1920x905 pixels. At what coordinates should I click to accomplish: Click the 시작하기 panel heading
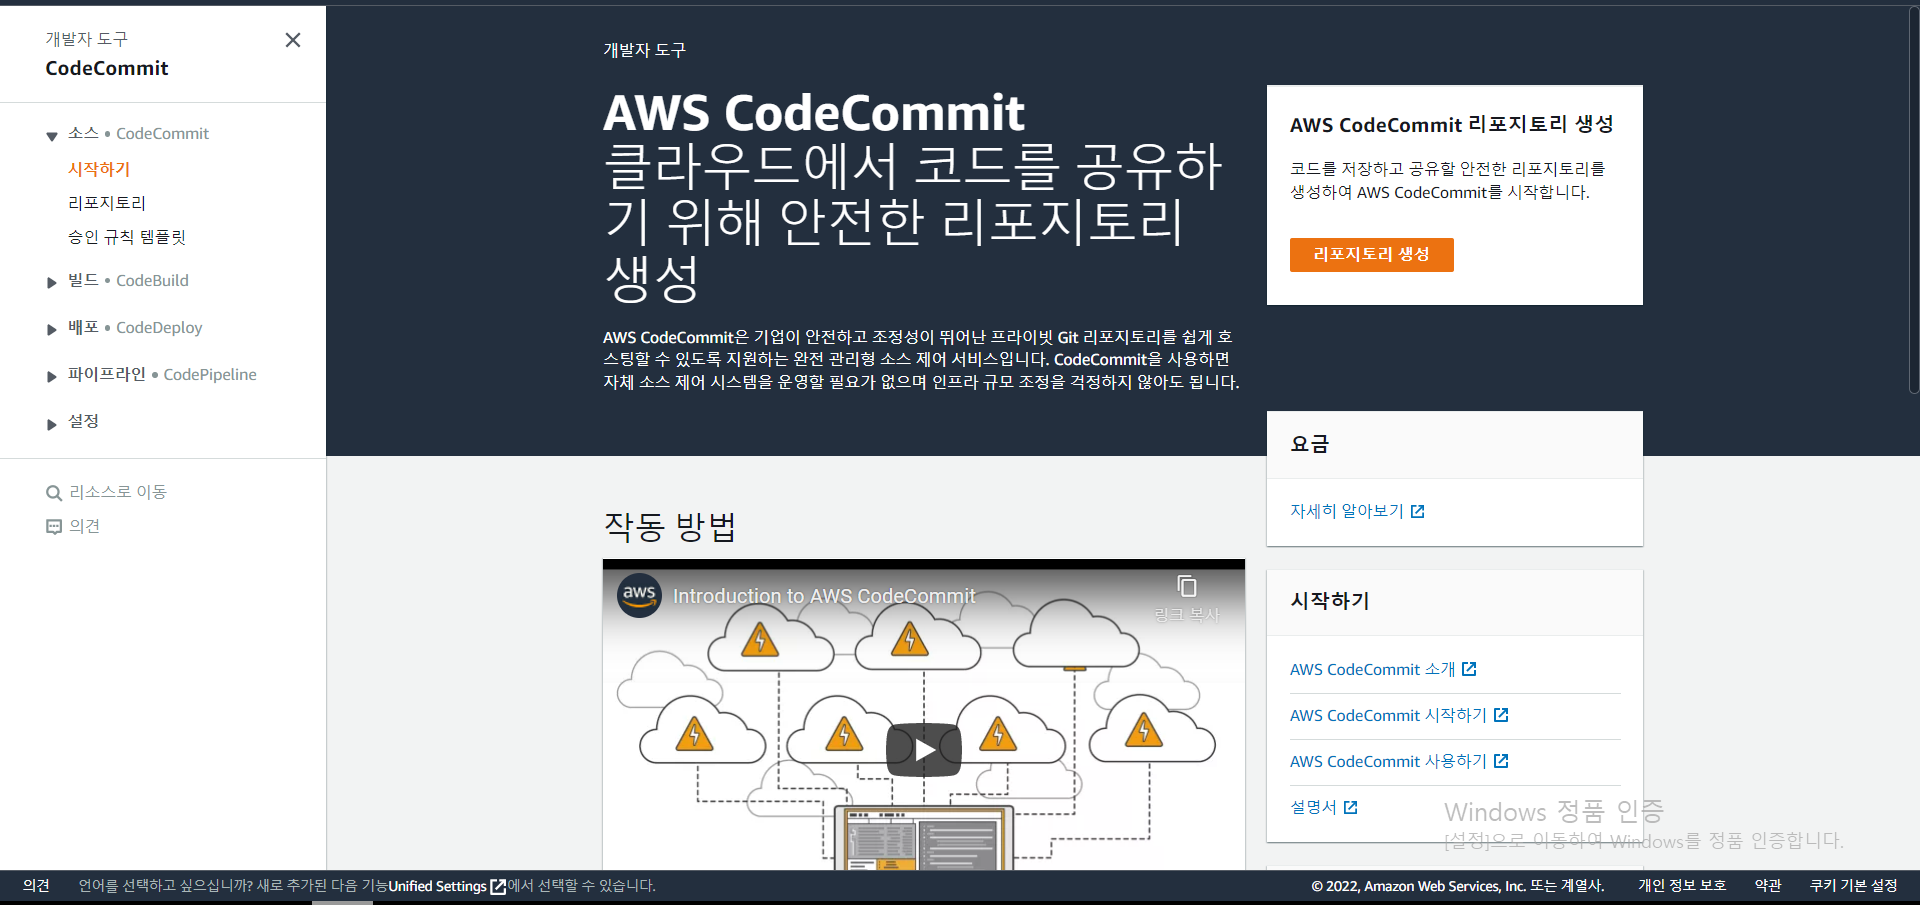(1330, 601)
